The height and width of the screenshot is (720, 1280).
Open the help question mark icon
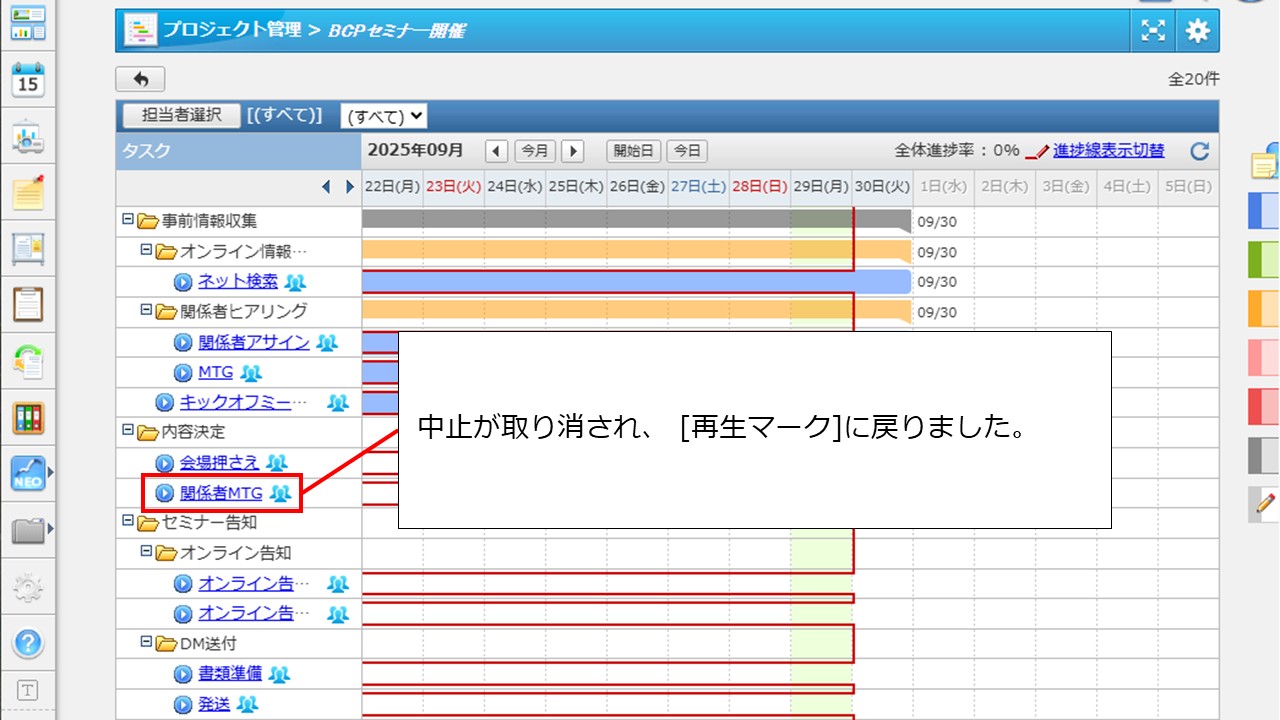tap(28, 642)
